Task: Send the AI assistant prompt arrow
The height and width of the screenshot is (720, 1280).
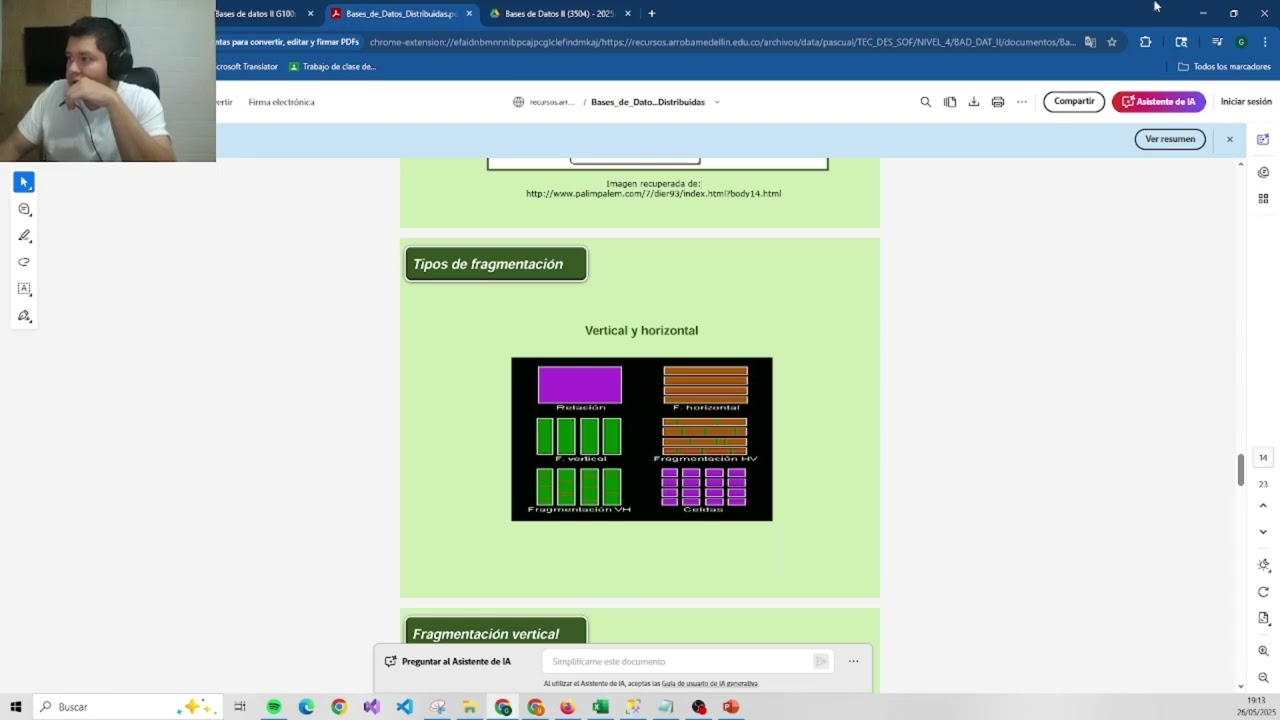Action: (821, 661)
